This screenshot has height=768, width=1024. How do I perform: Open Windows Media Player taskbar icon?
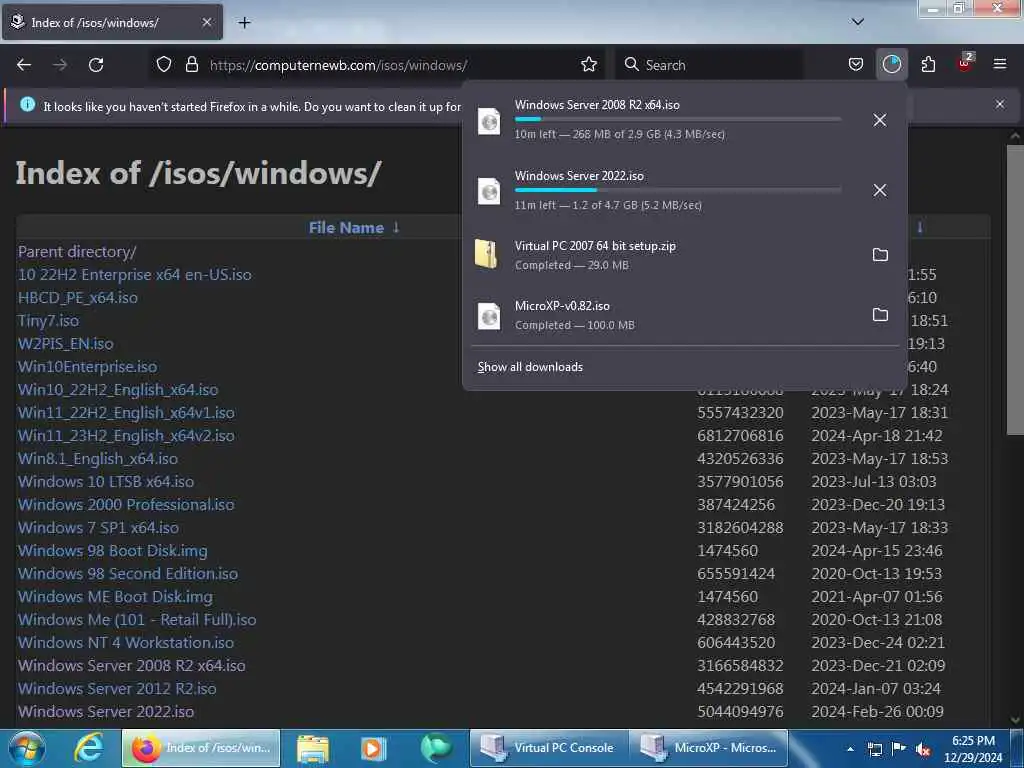(x=374, y=748)
